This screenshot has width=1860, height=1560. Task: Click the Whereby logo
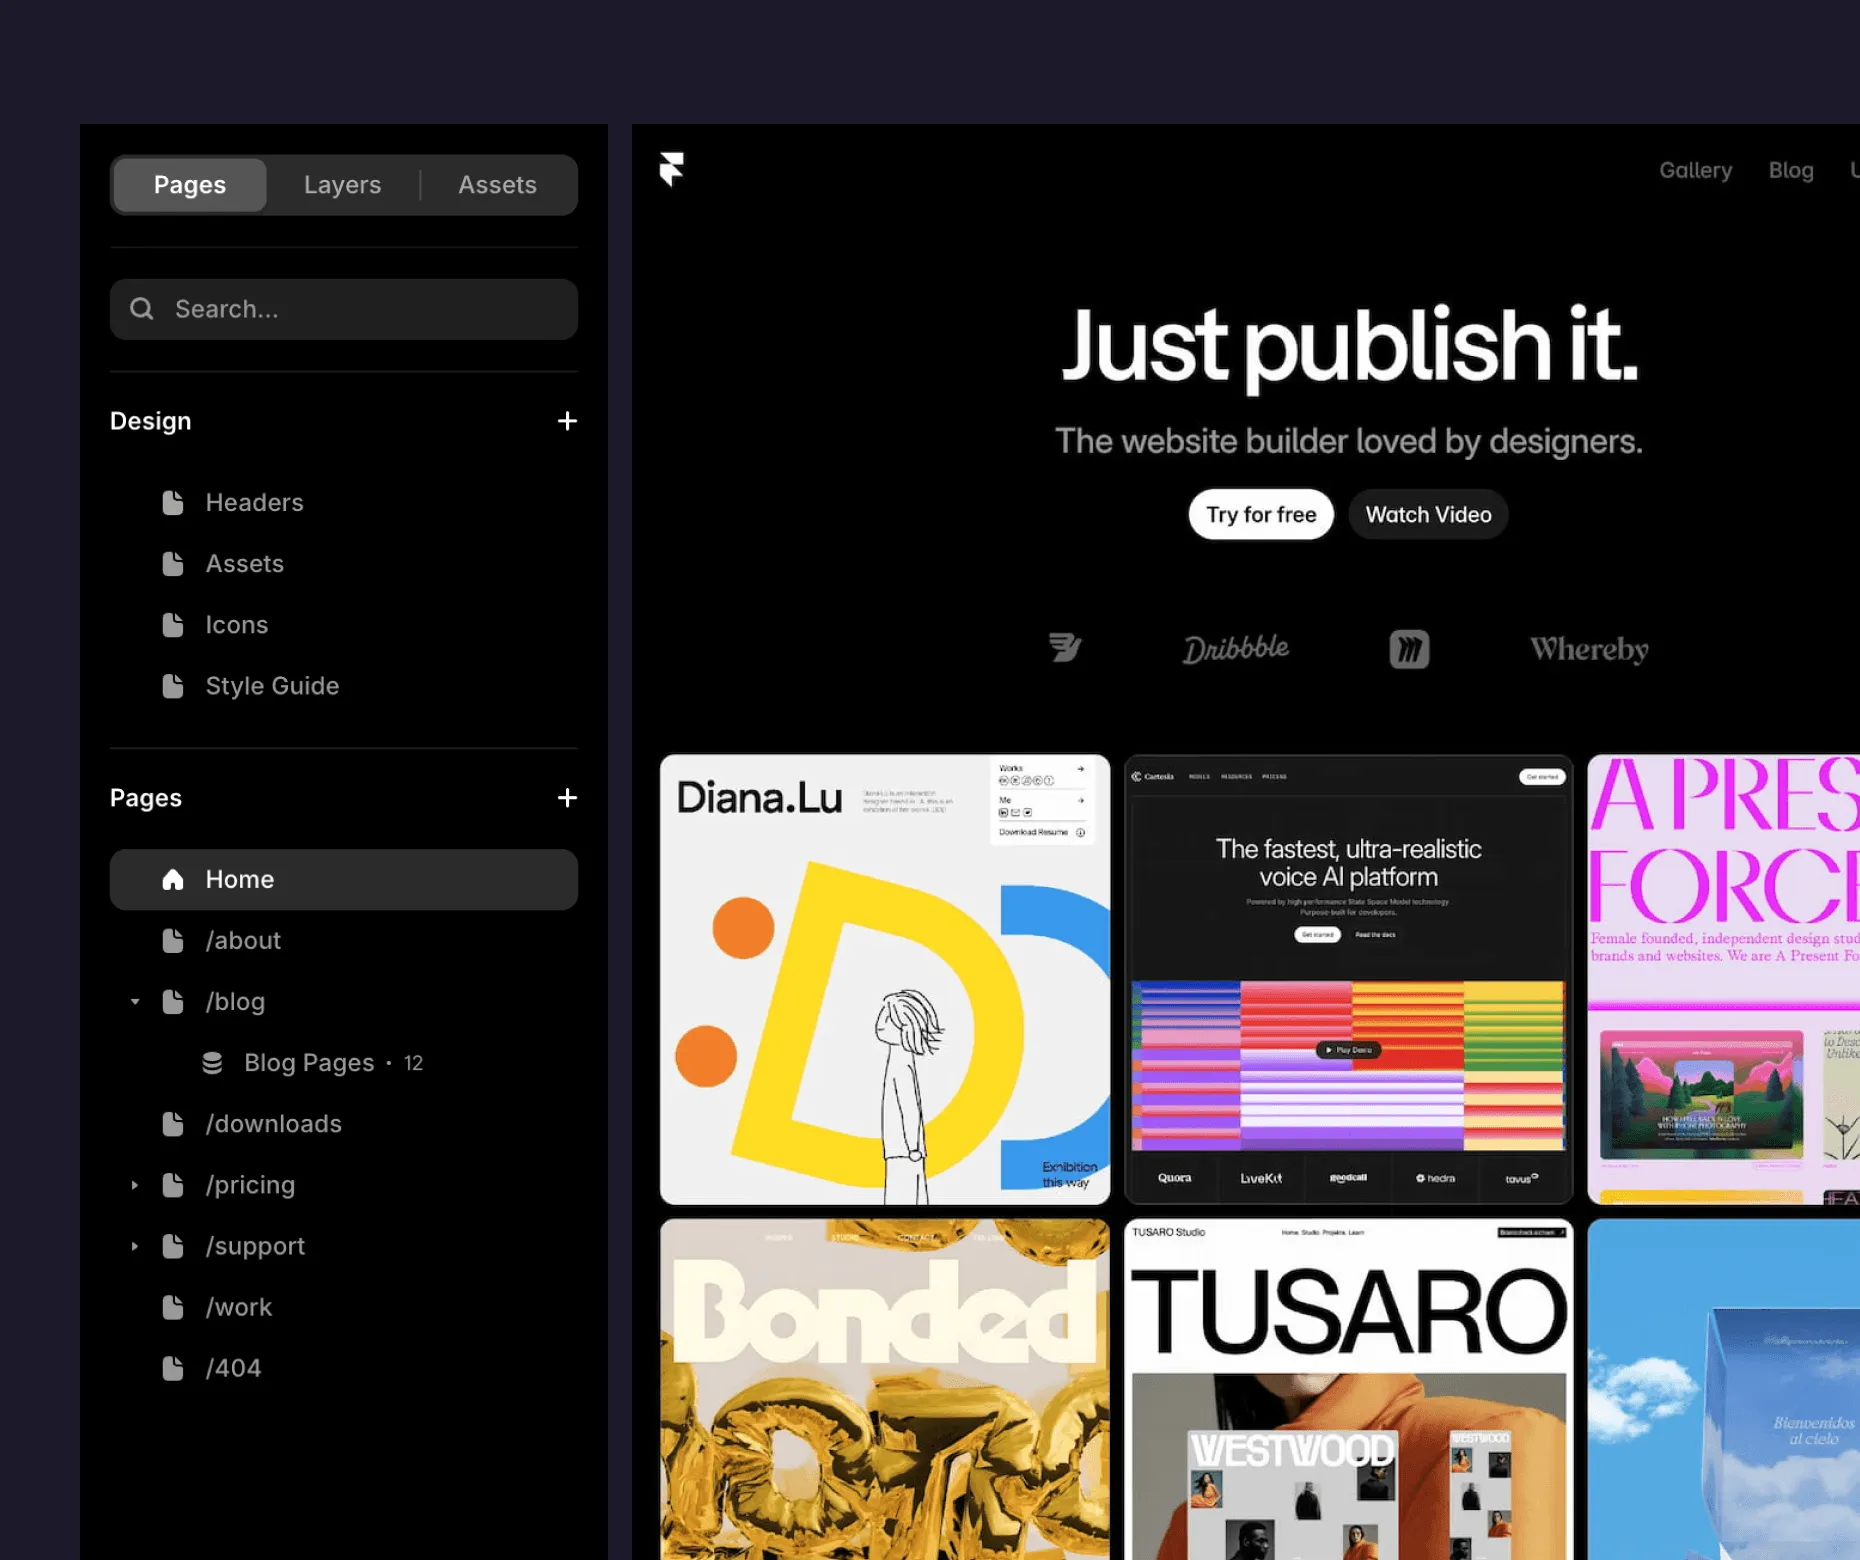tap(1589, 650)
